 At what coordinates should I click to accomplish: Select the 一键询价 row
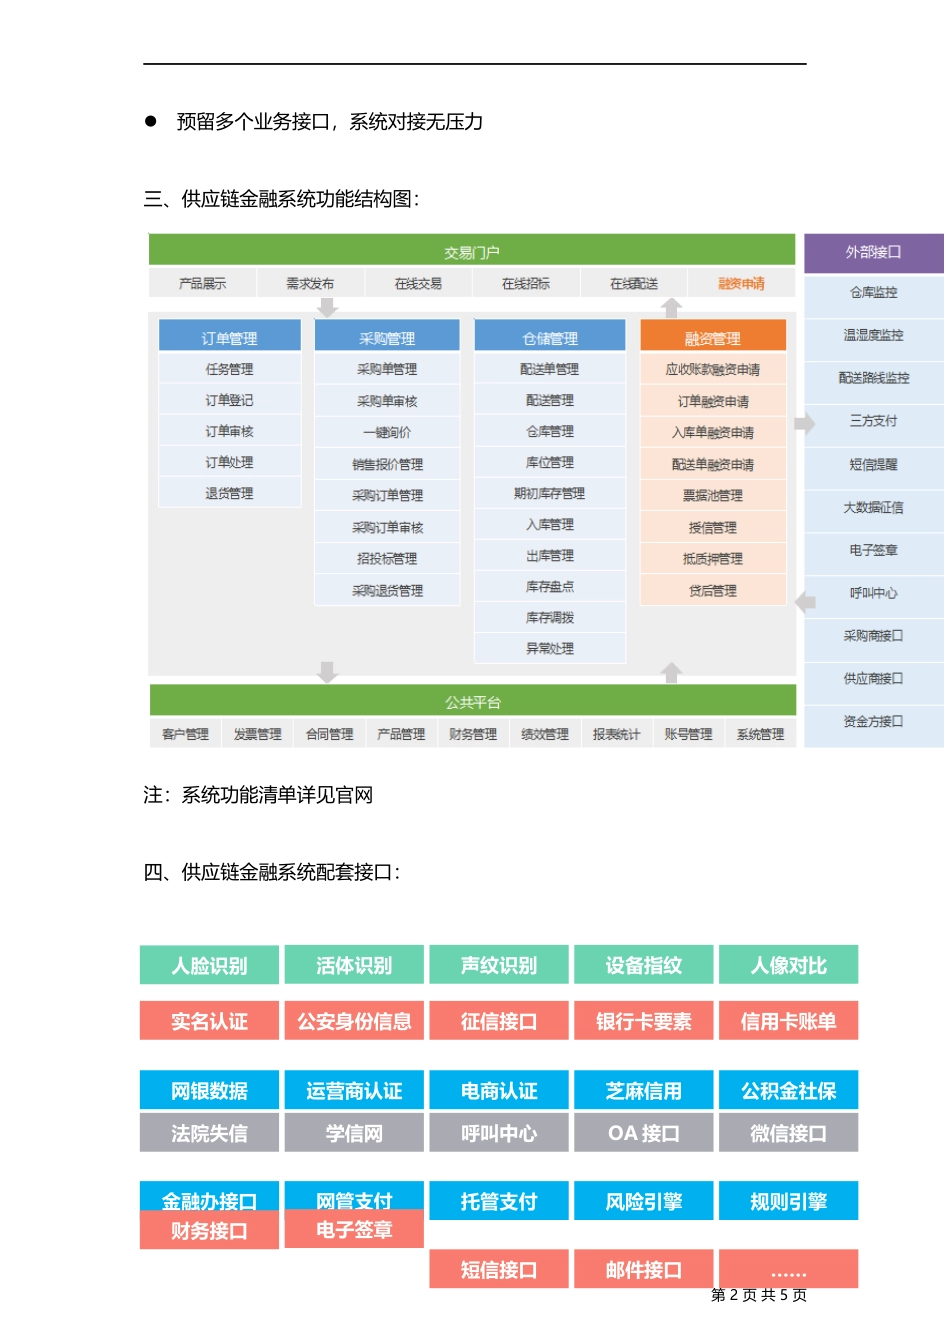(x=387, y=432)
